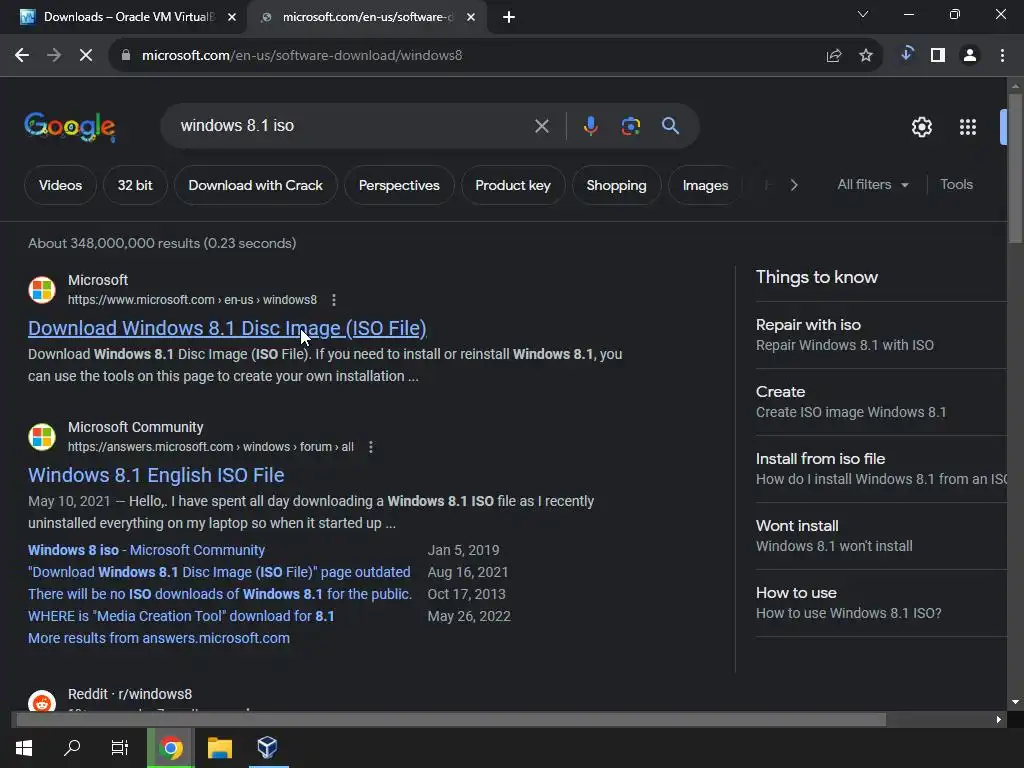The width and height of the screenshot is (1024, 768).
Task: Click the Google logo
Action: coord(70,127)
